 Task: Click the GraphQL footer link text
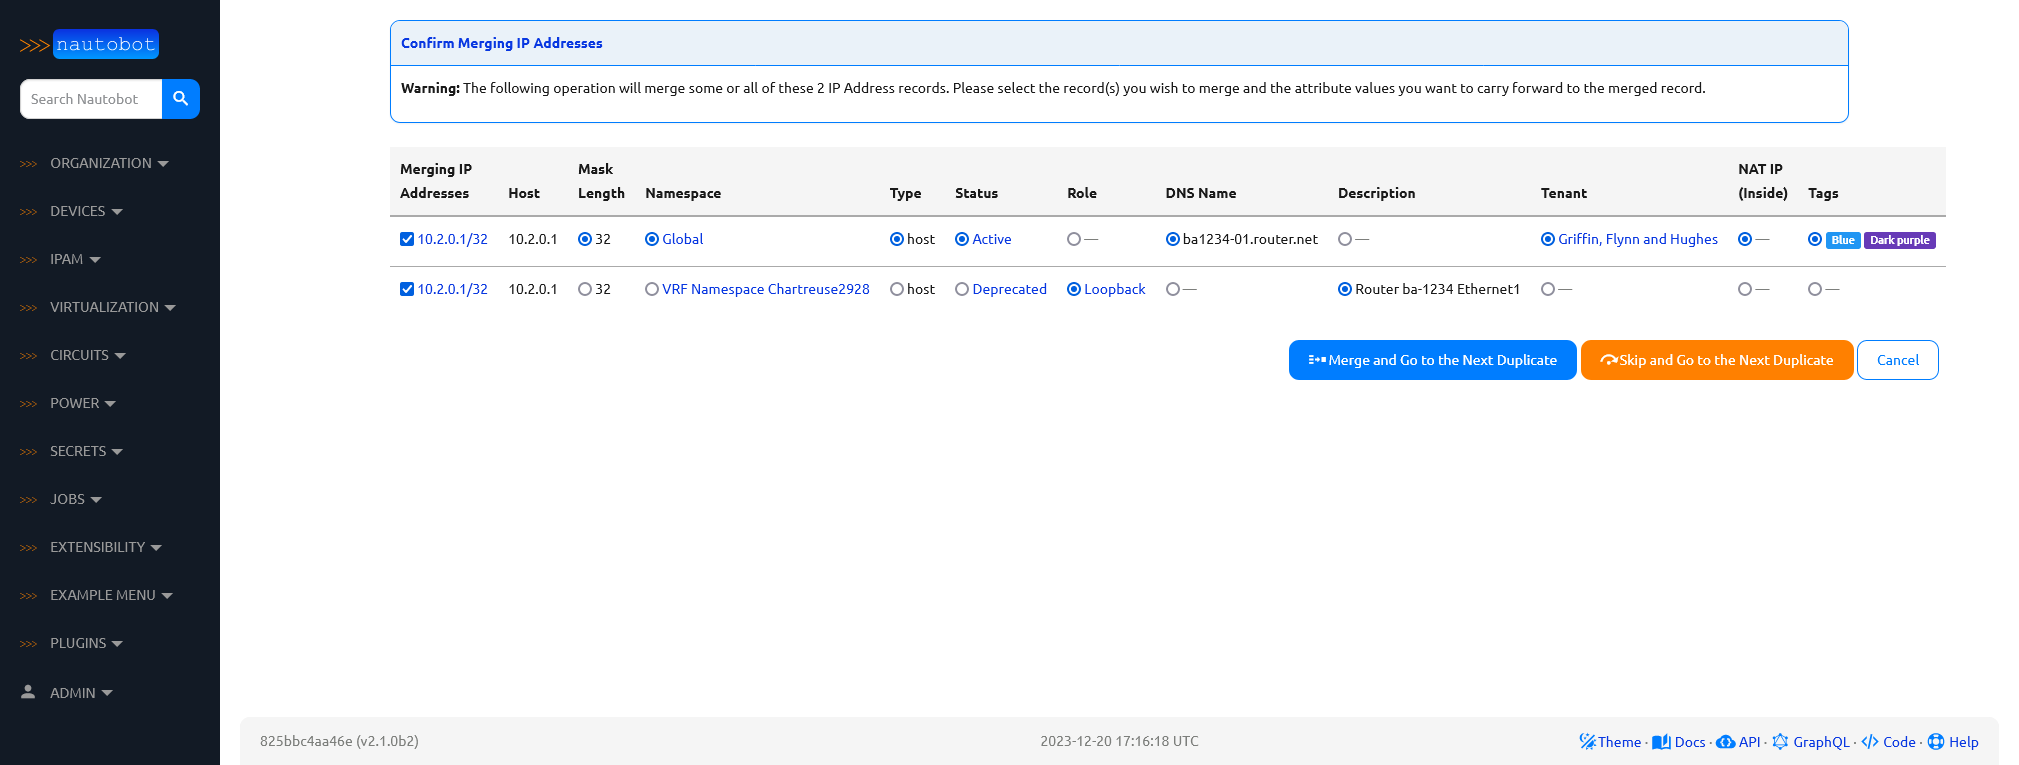(1821, 742)
